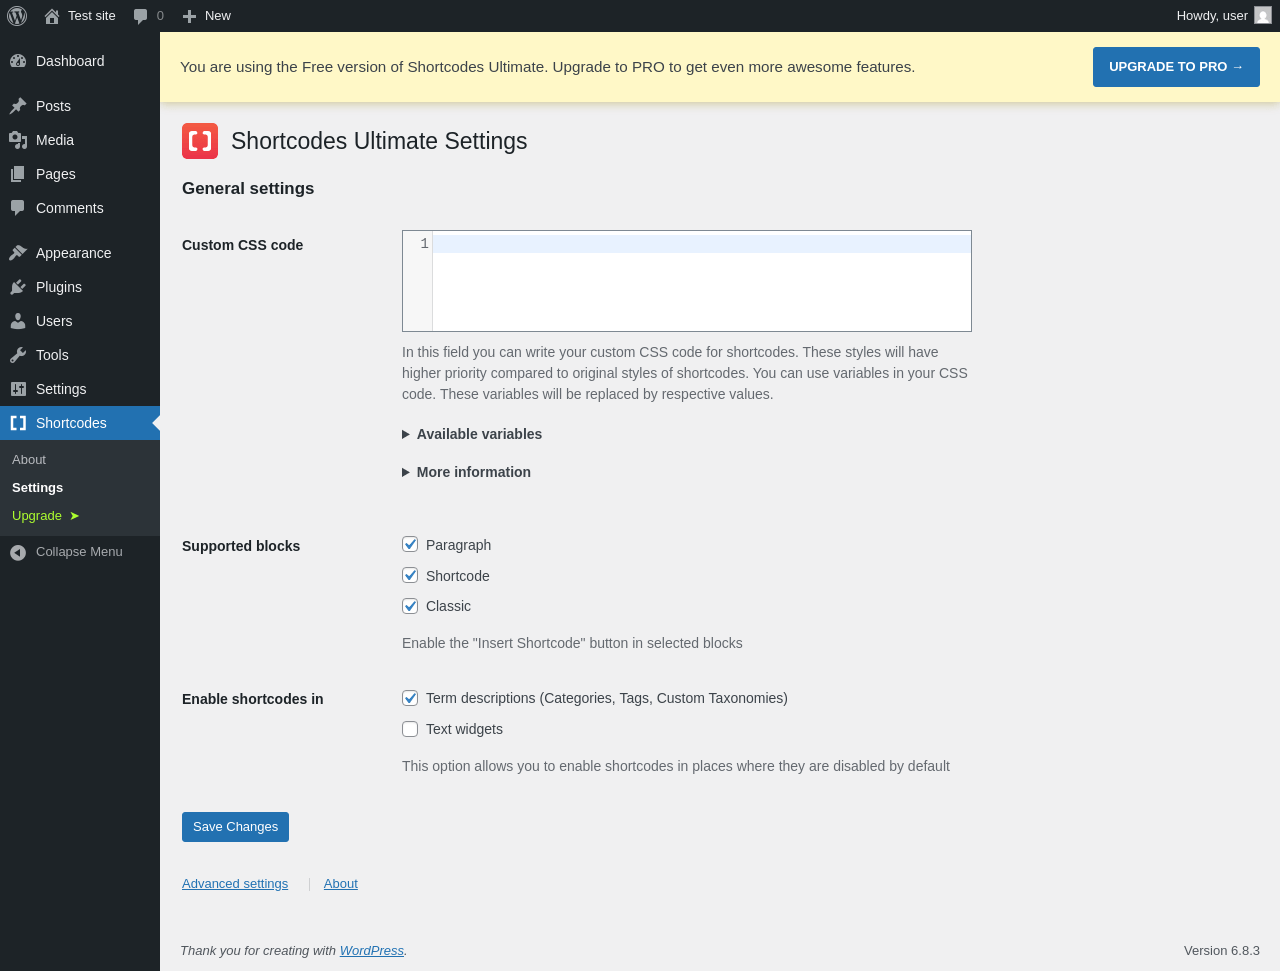Open the Appearance menu

click(x=73, y=253)
